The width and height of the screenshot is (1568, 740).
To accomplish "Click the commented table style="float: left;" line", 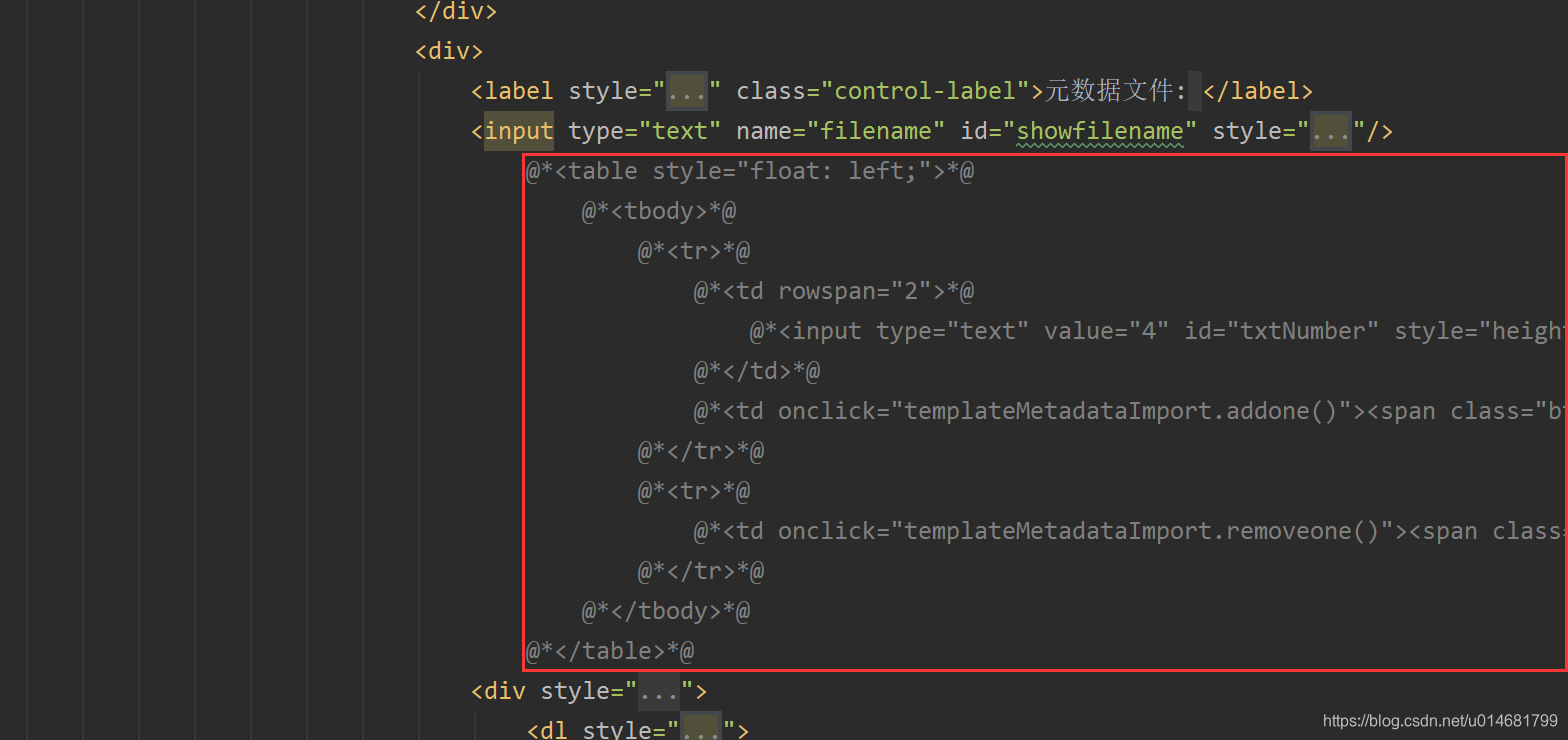I will [751, 171].
